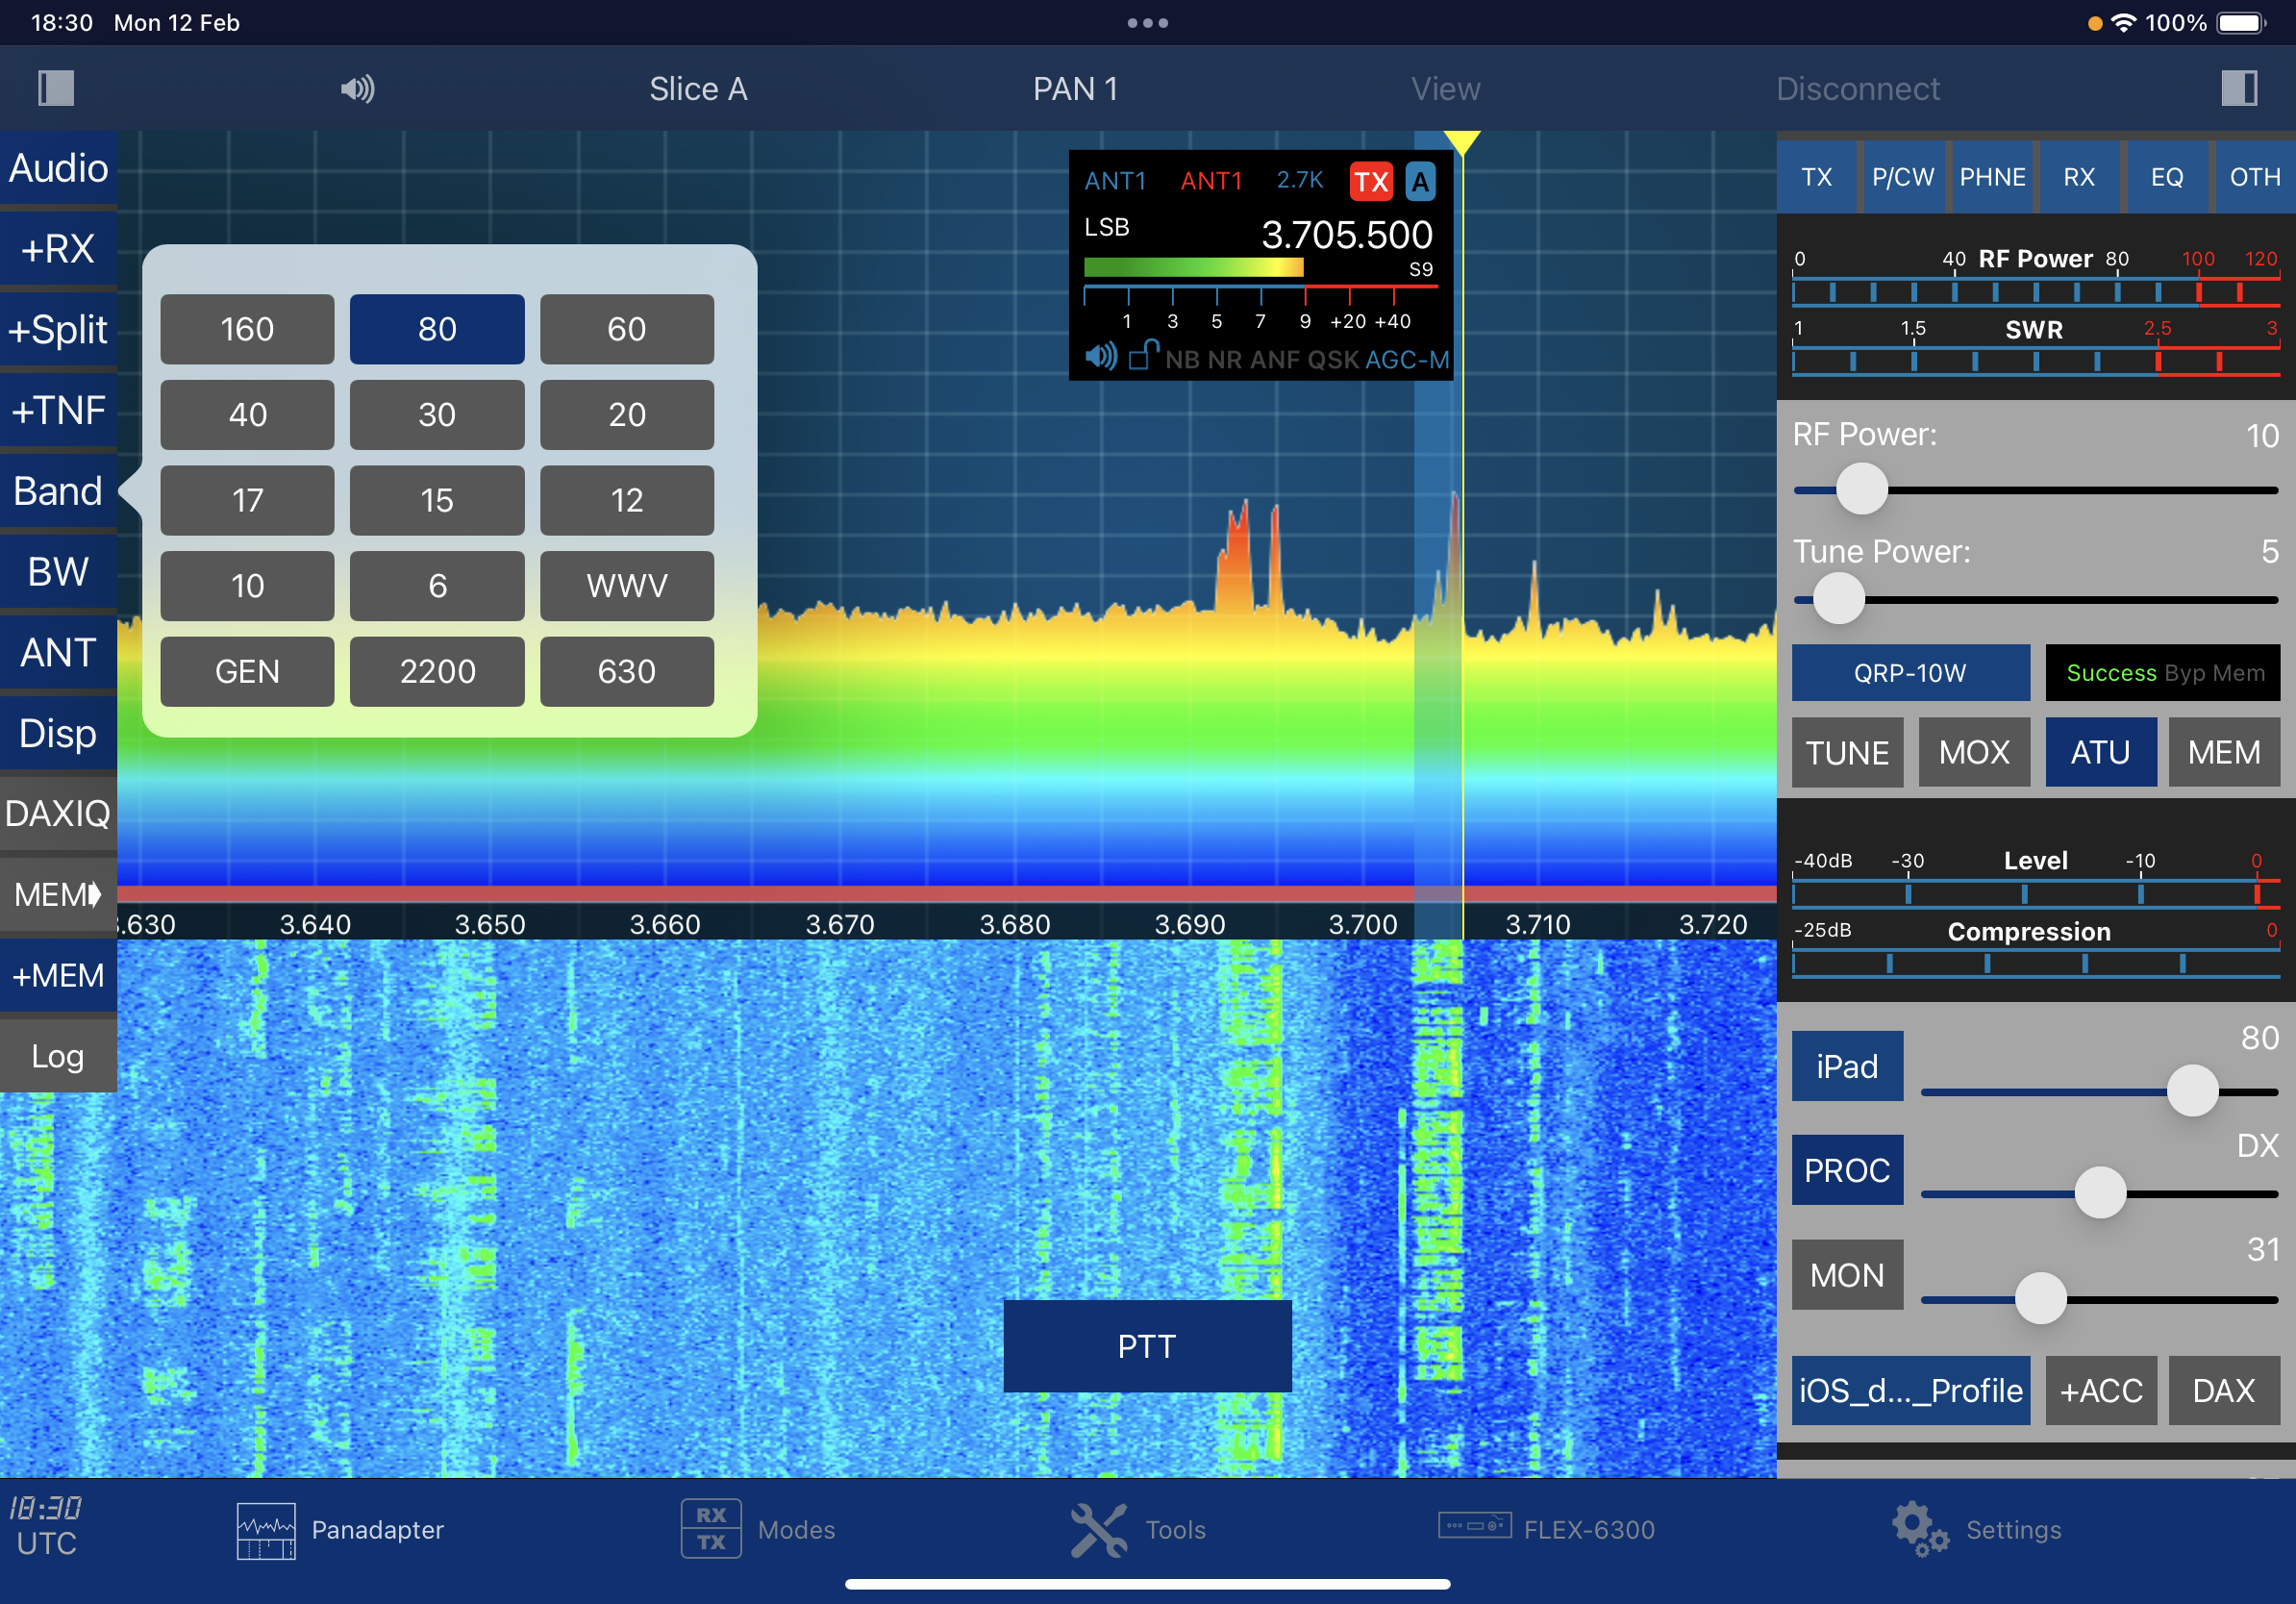Open the iOS_d..._Profile selector
Image resolution: width=2296 pixels, height=1604 pixels.
point(1910,1390)
